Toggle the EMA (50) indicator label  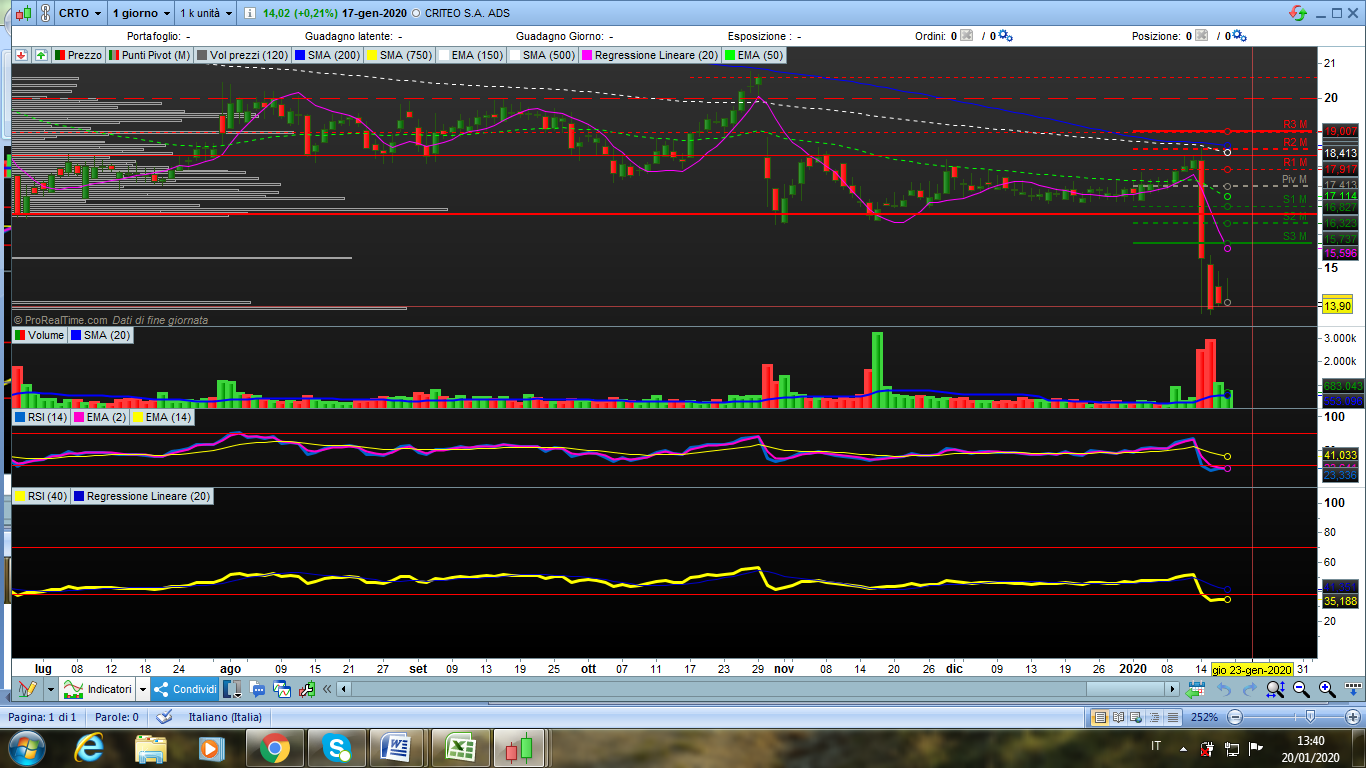pos(753,55)
